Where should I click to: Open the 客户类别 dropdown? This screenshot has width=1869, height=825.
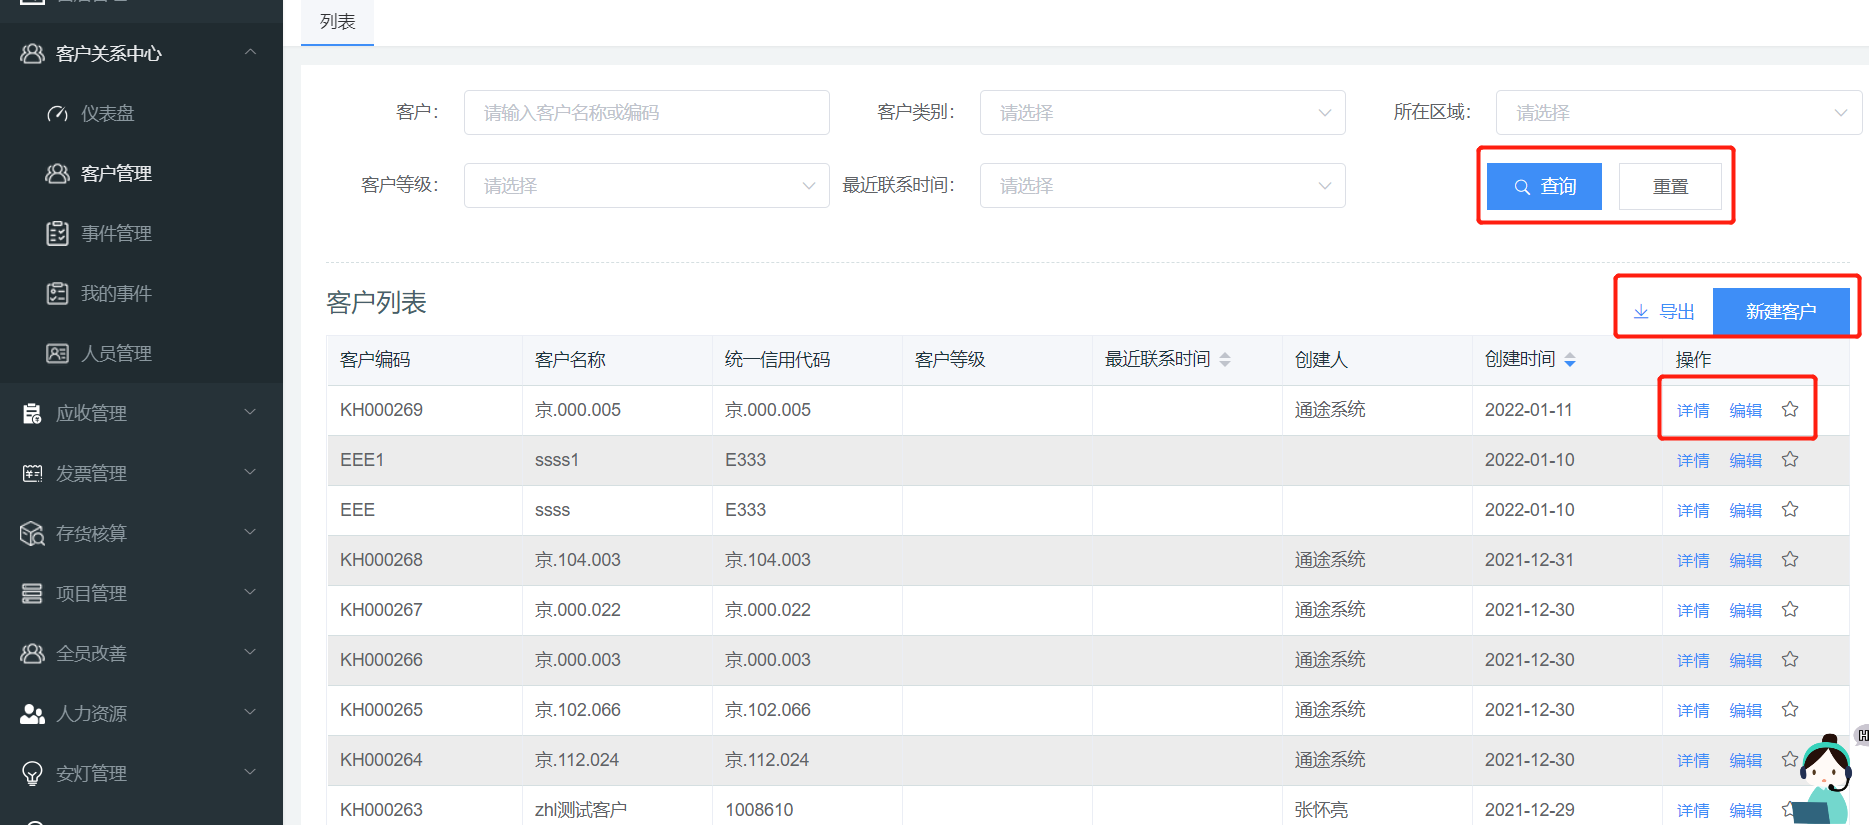[x=1162, y=113]
